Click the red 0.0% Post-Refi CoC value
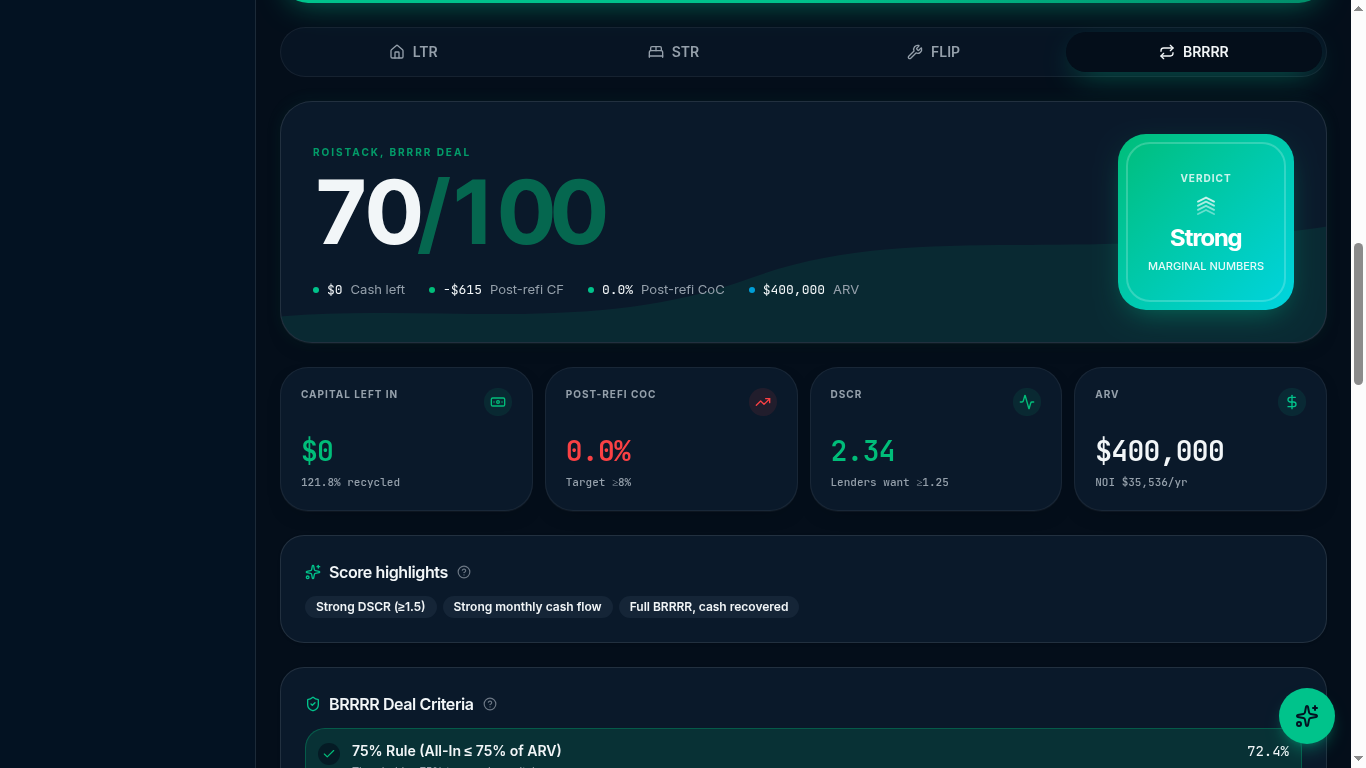 click(x=598, y=451)
